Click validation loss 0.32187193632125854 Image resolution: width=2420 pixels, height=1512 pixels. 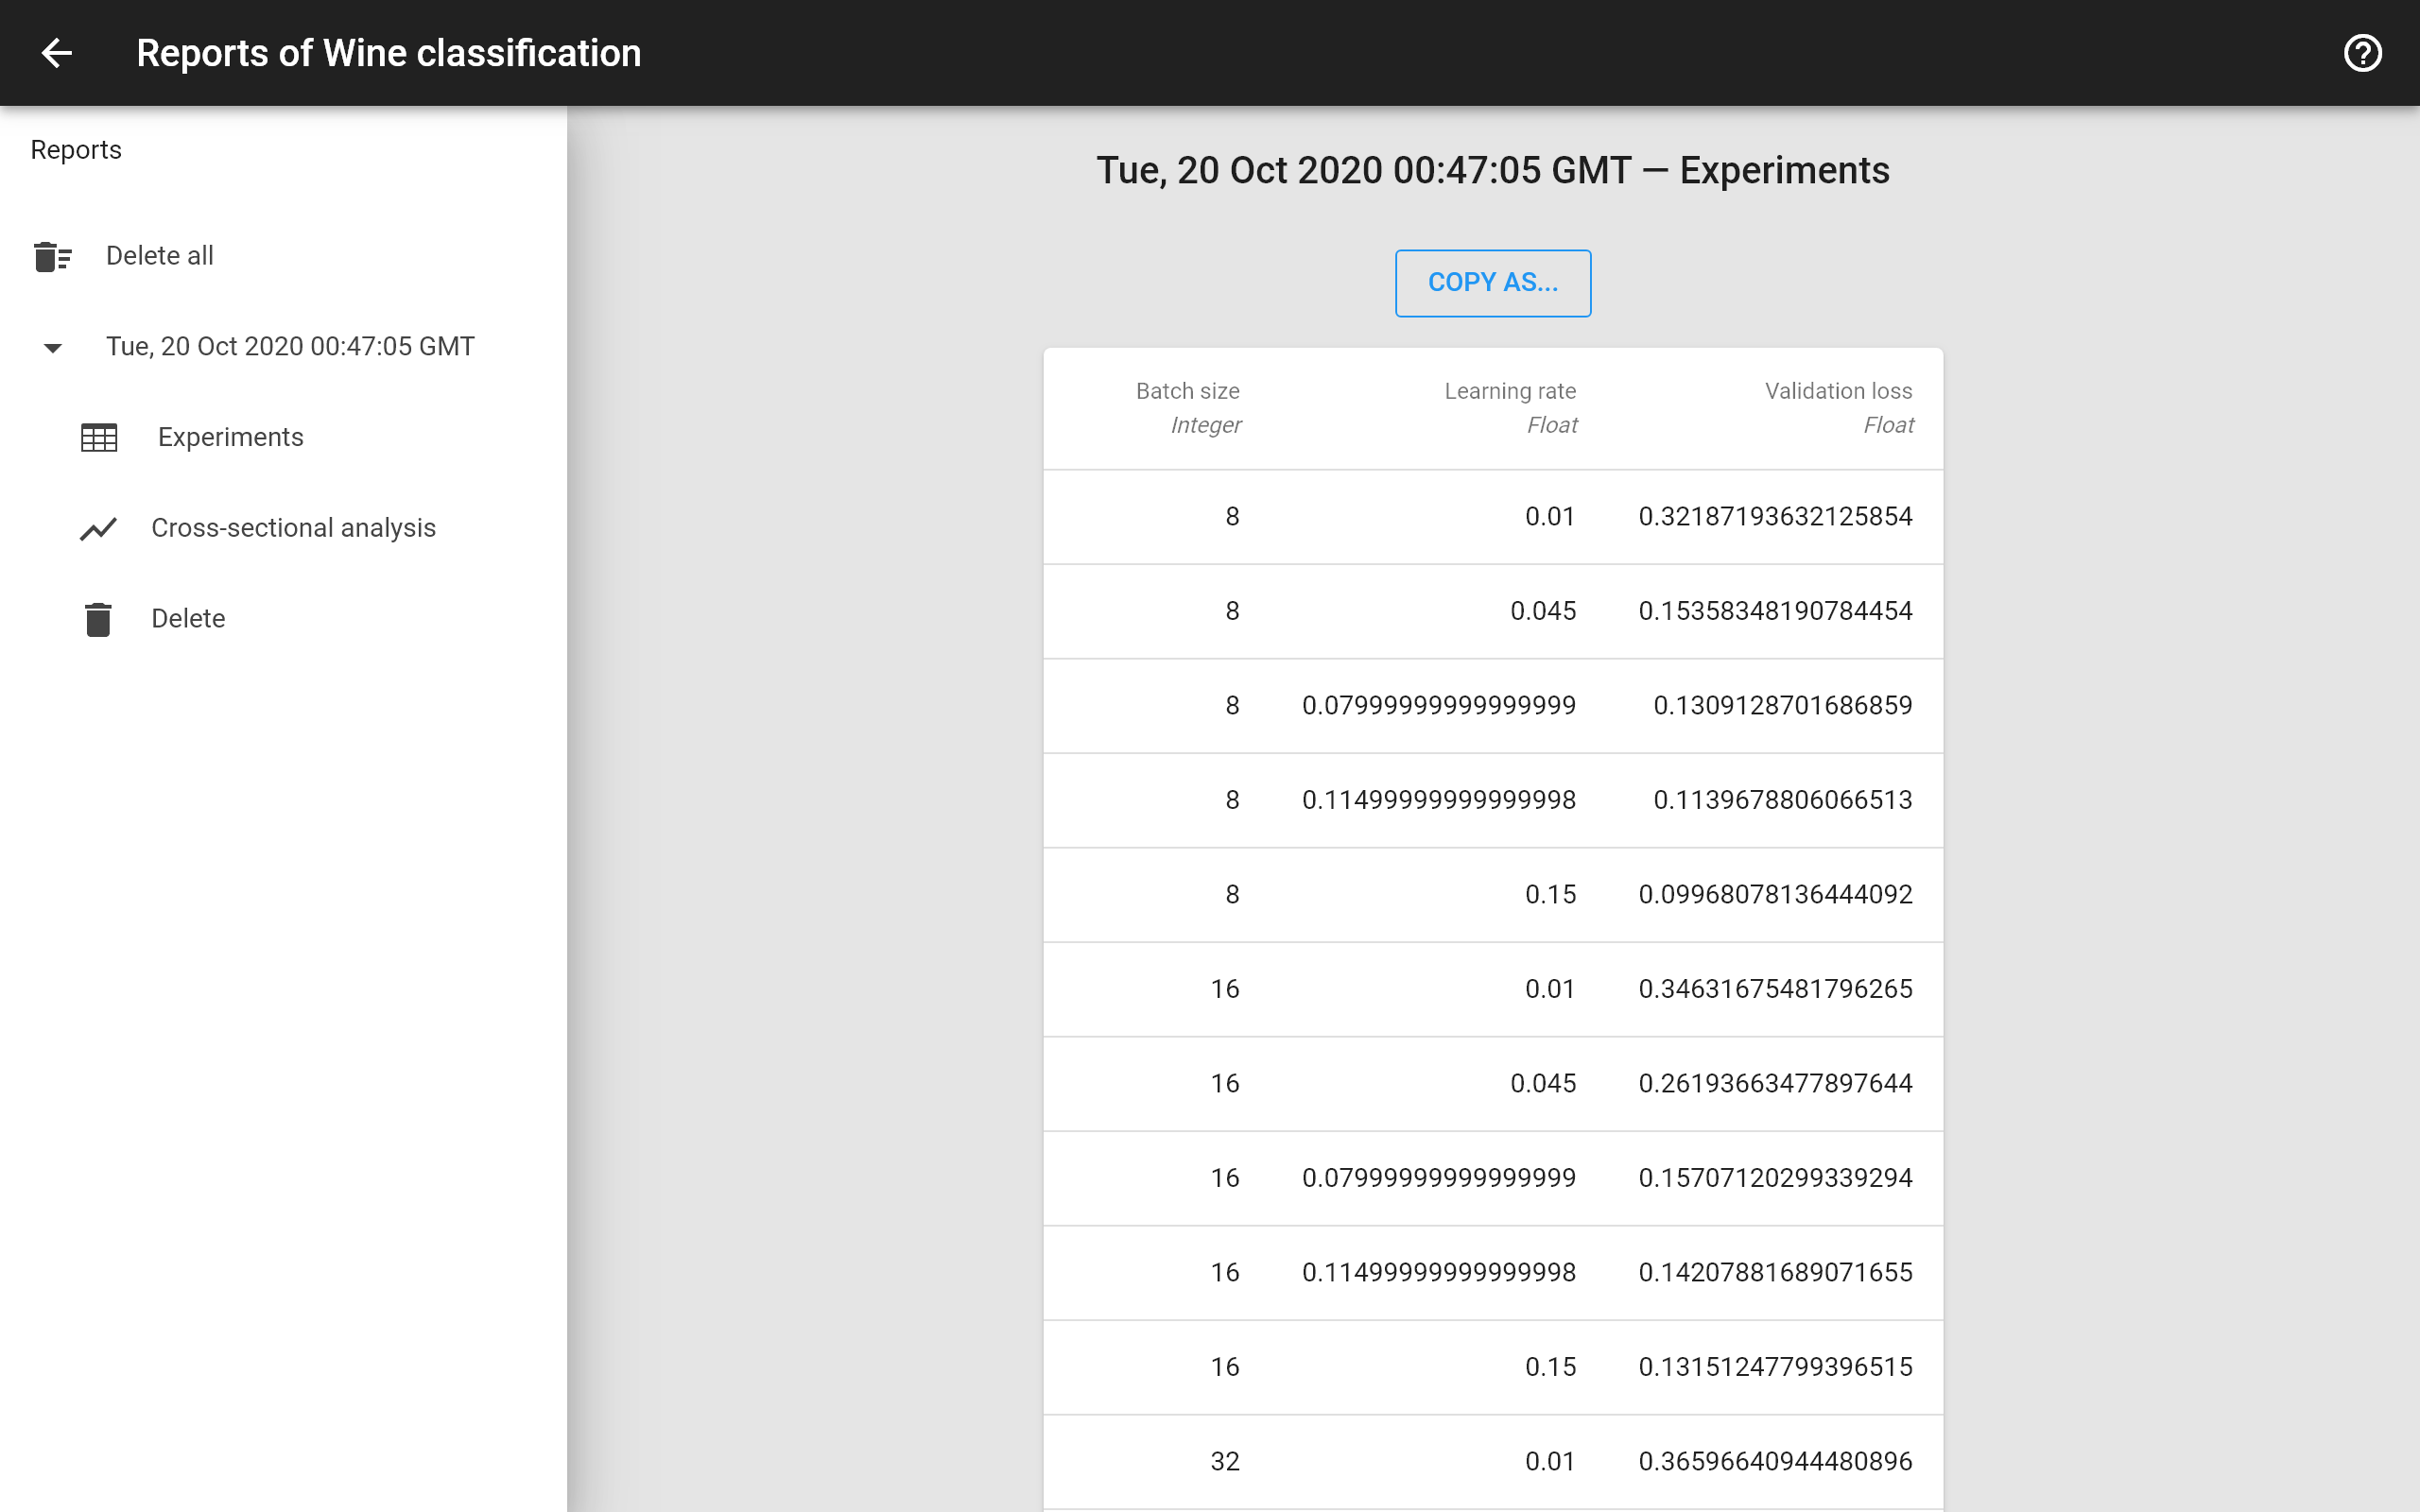click(1775, 517)
